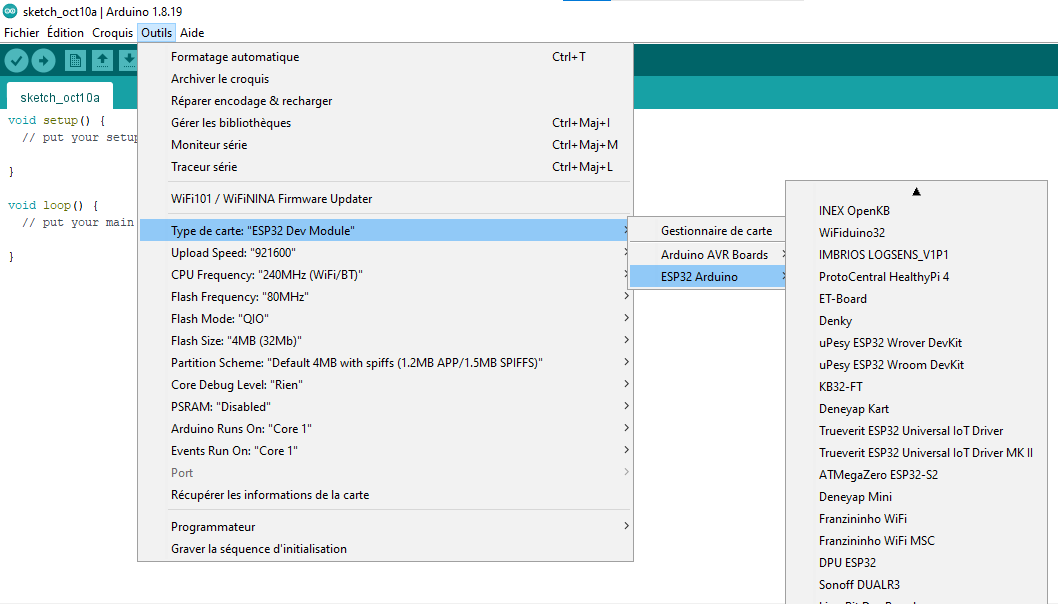1058x604 pixels.
Task: Click the void setup() code line
Action: (x=57, y=120)
